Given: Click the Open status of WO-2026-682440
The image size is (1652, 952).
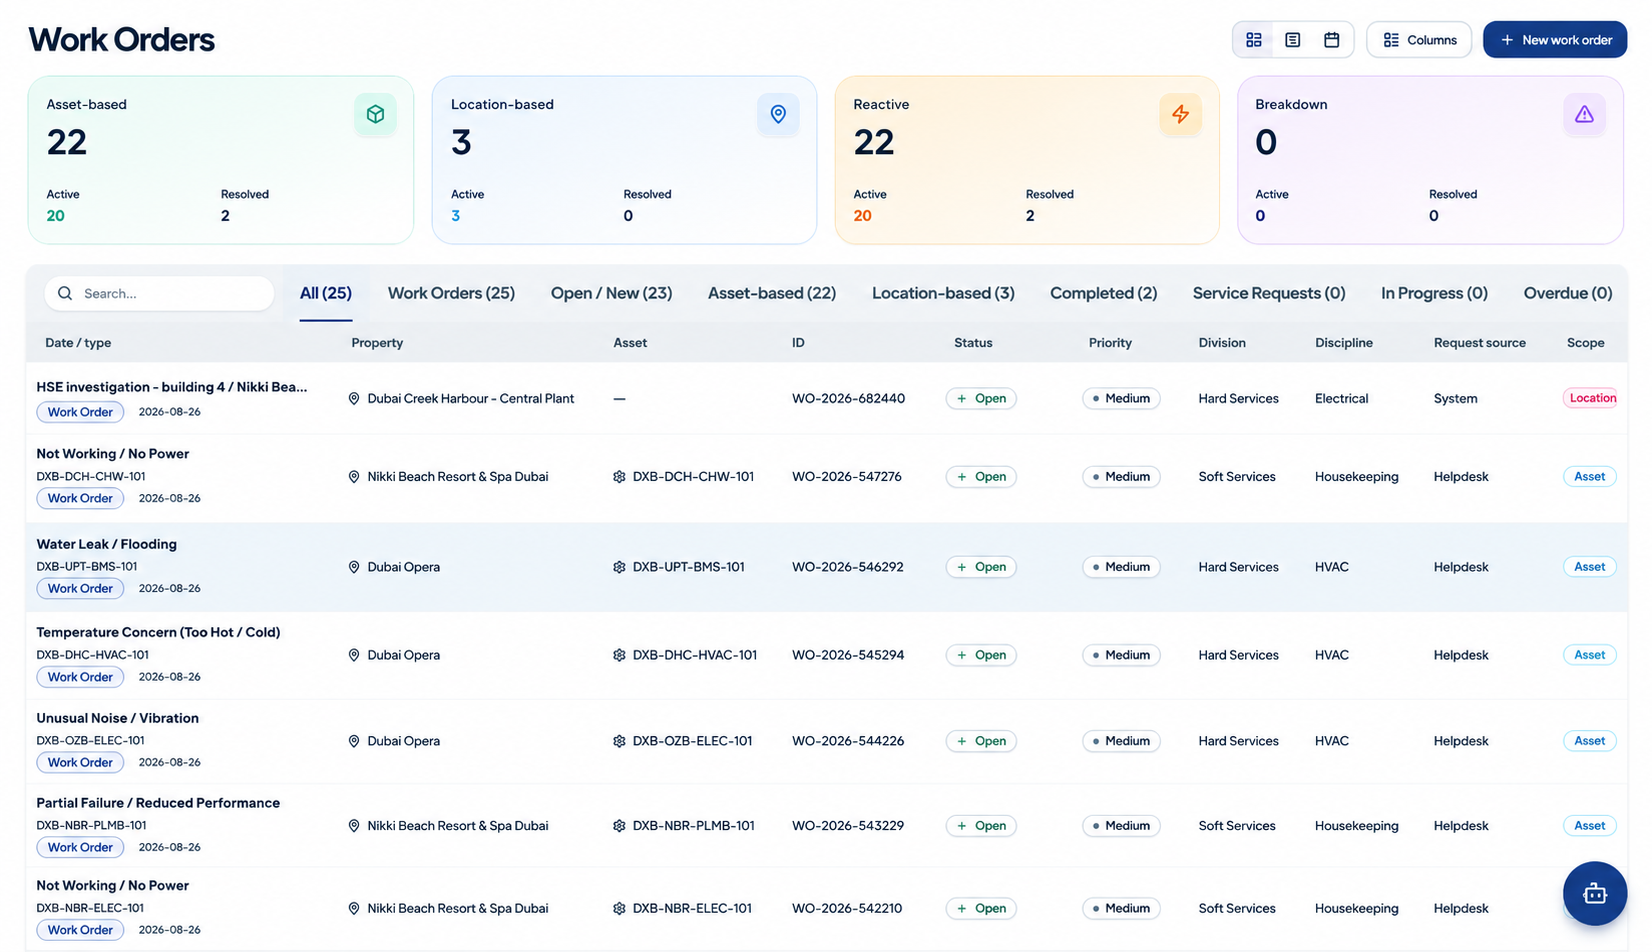Looking at the screenshot, I should [x=981, y=398].
